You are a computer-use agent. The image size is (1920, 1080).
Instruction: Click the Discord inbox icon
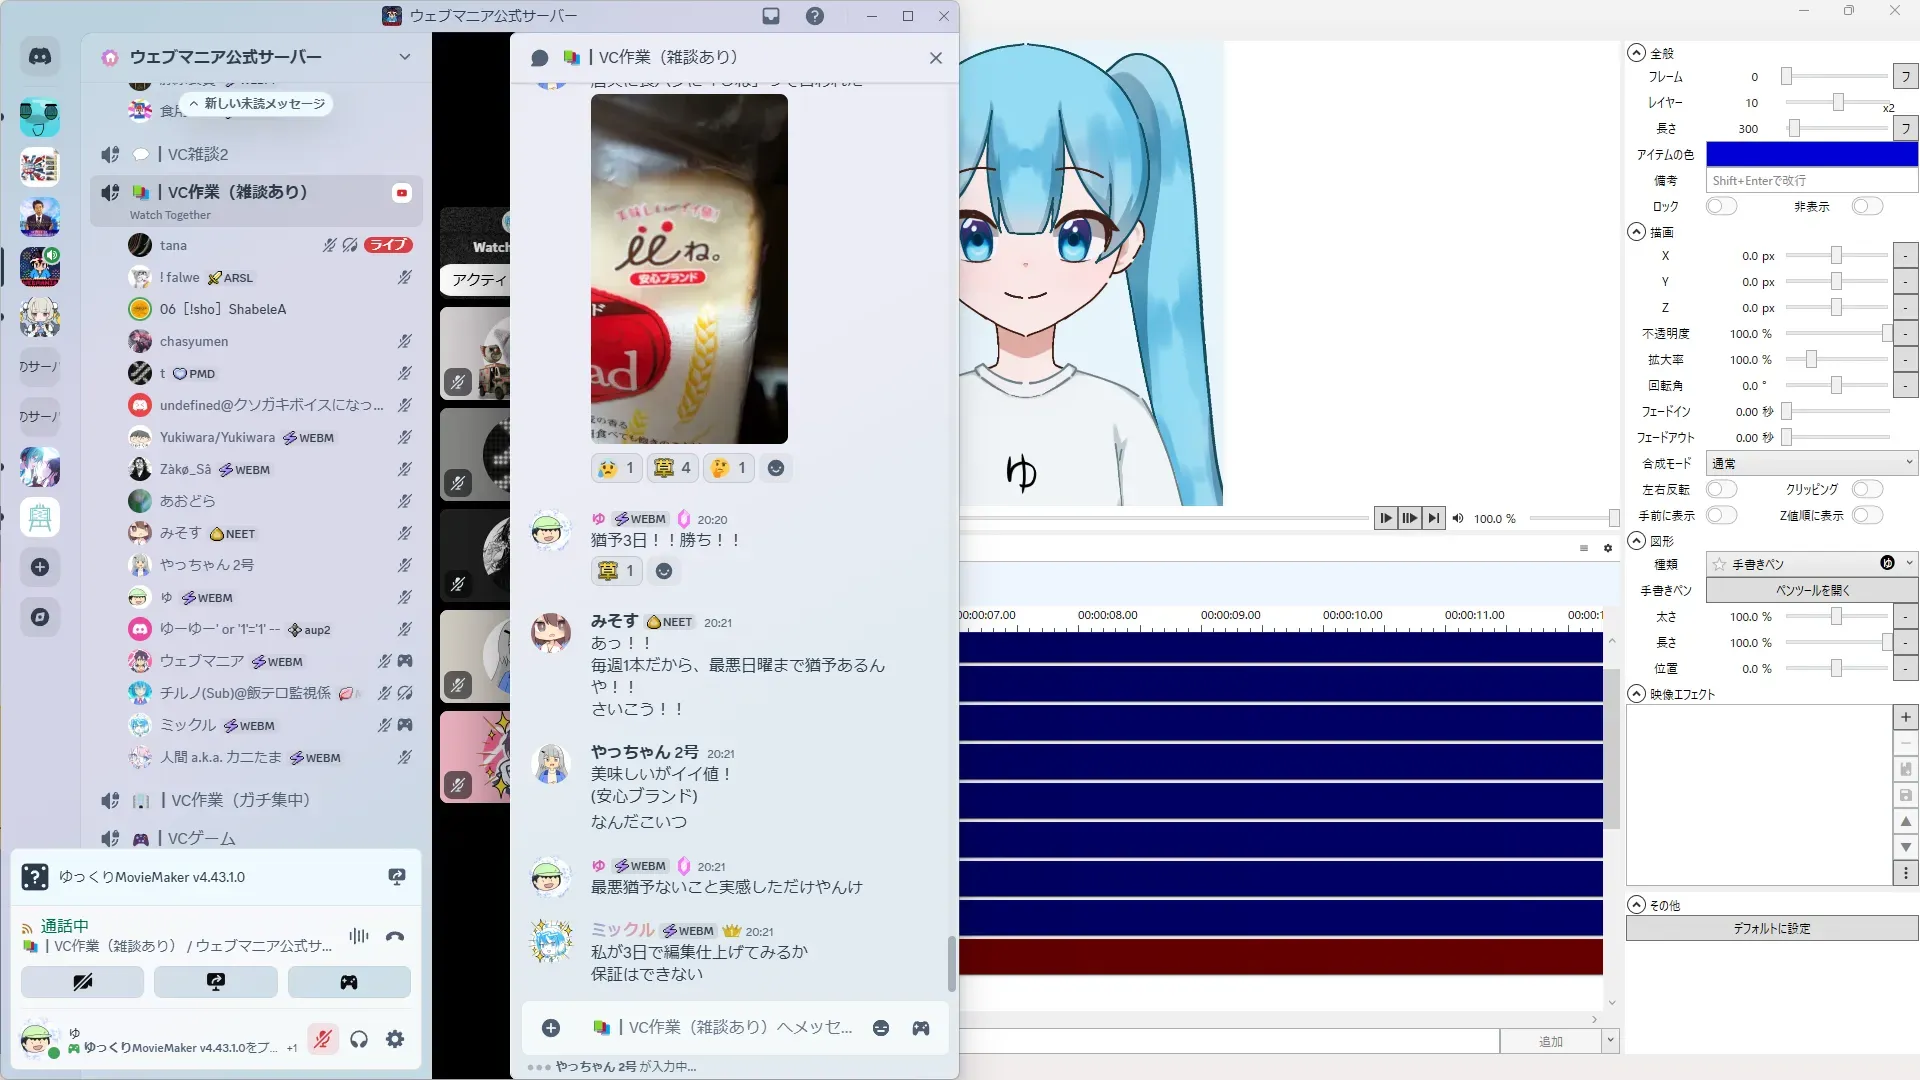point(771,16)
